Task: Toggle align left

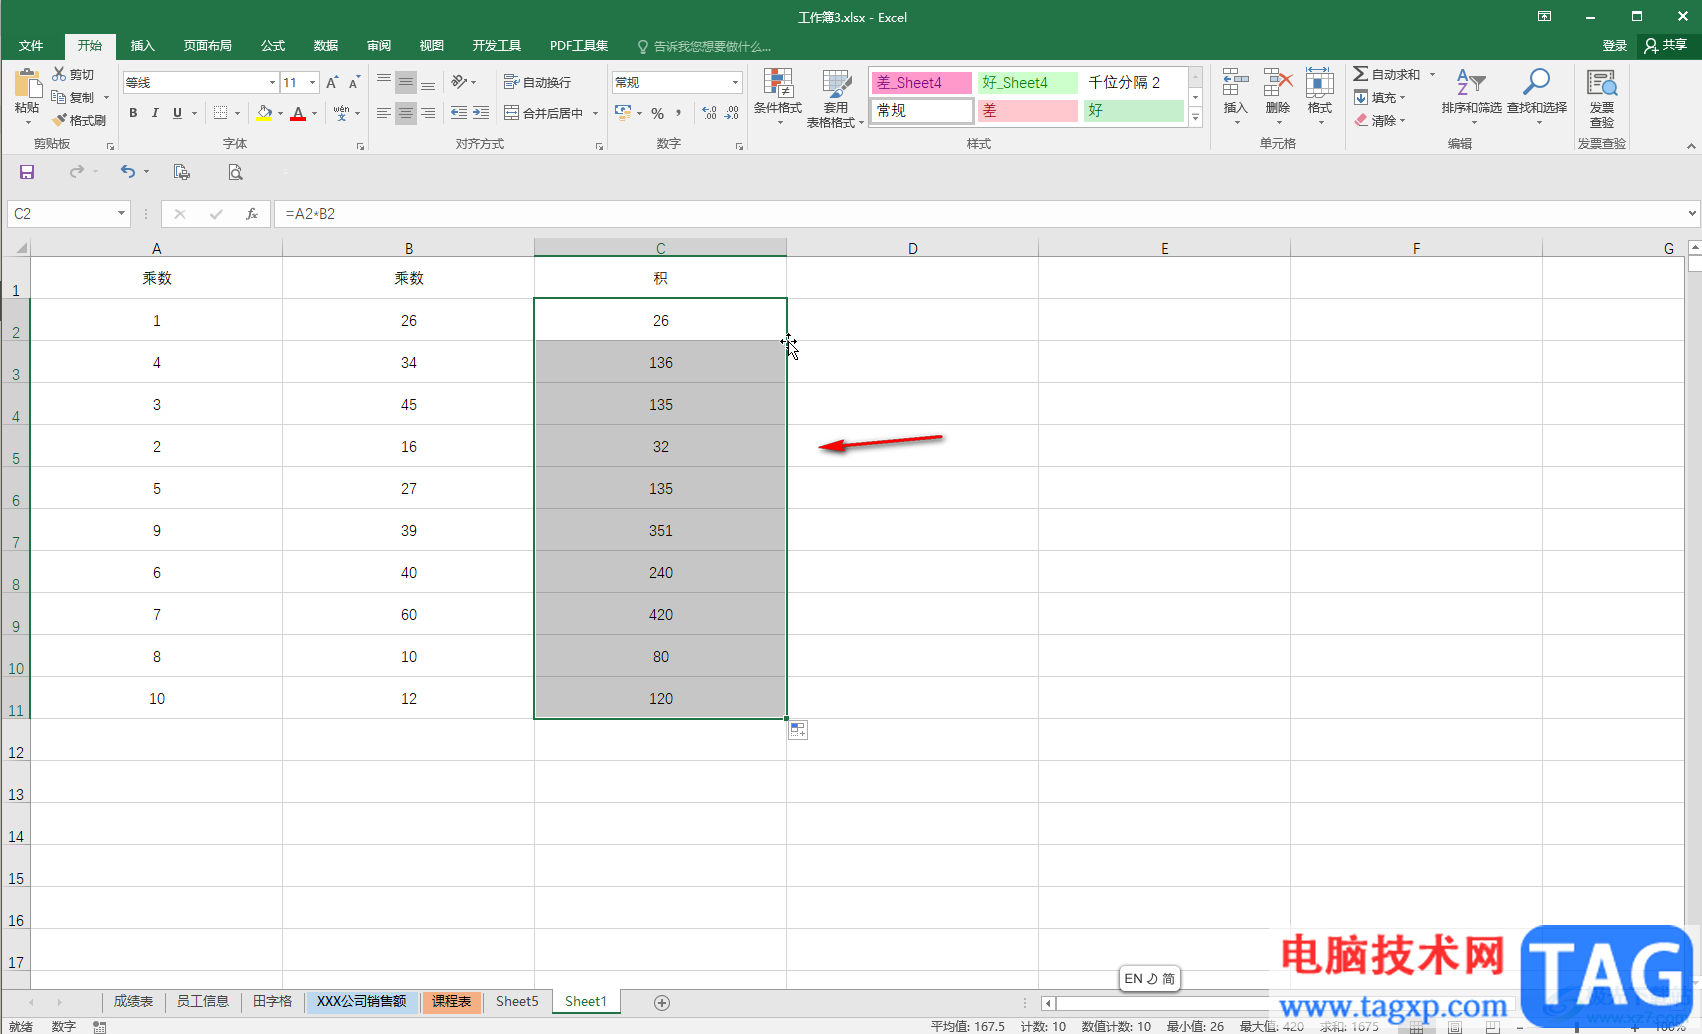Action: pyautogui.click(x=384, y=113)
